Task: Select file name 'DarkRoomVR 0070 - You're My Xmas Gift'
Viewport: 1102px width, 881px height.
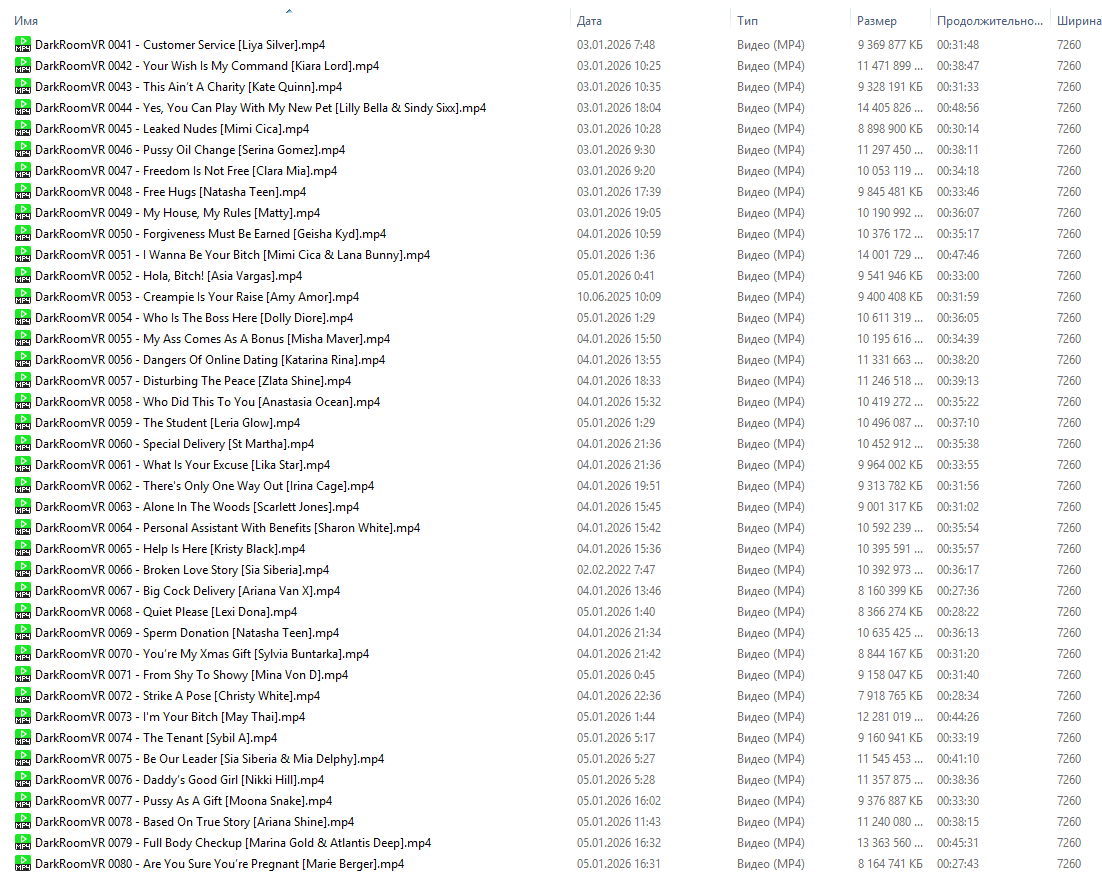Action: [x=202, y=654]
